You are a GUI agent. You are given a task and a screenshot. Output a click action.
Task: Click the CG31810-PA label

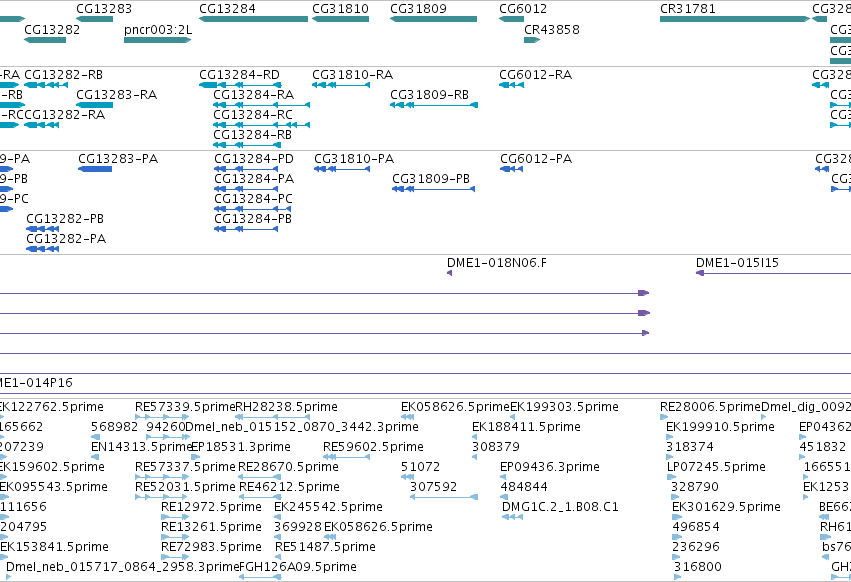point(354,159)
